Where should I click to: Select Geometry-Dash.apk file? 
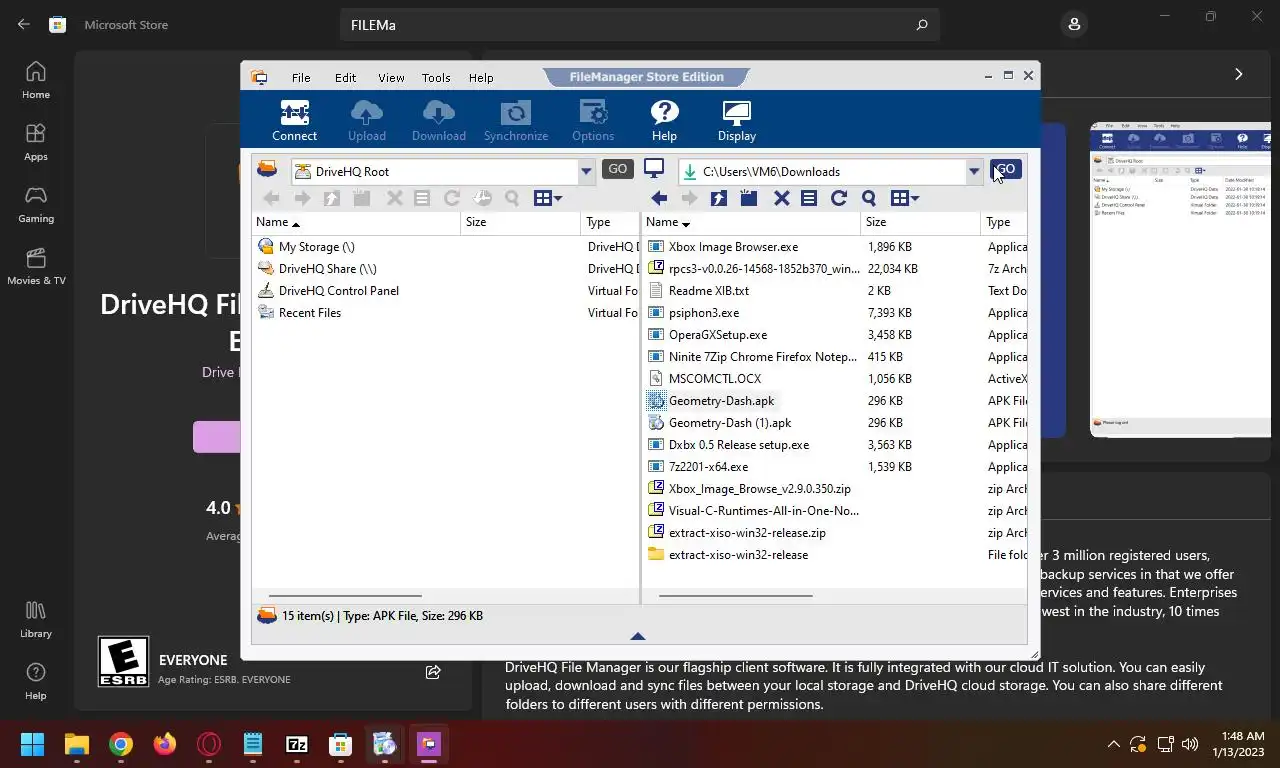tap(721, 401)
